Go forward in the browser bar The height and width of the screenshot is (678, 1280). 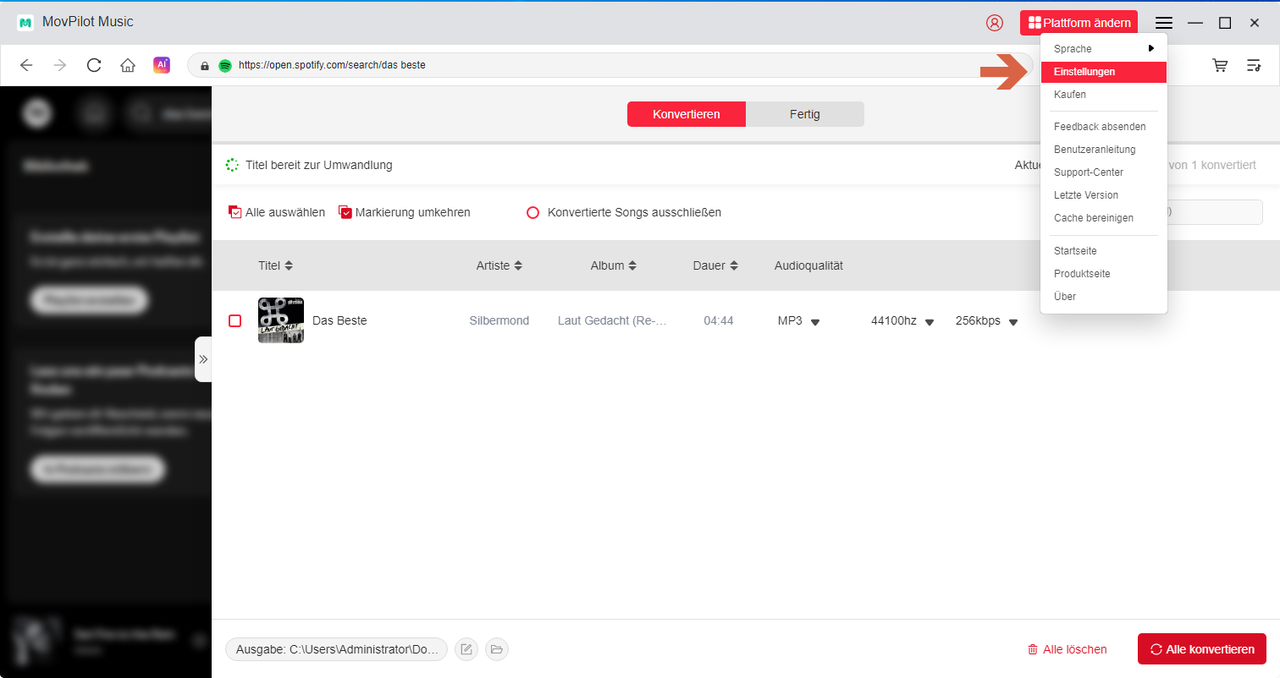coord(60,65)
